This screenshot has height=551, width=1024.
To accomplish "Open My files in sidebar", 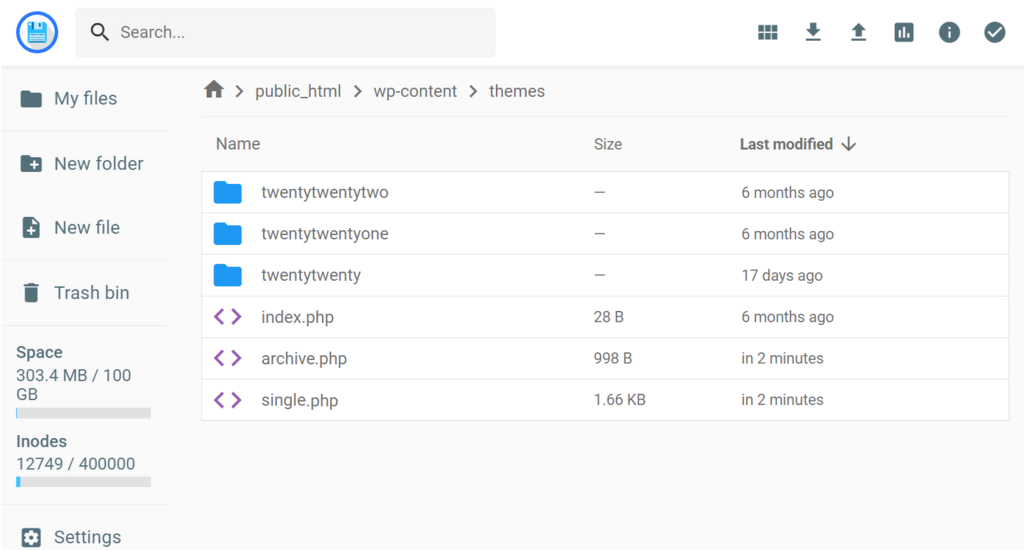I will tap(84, 98).
